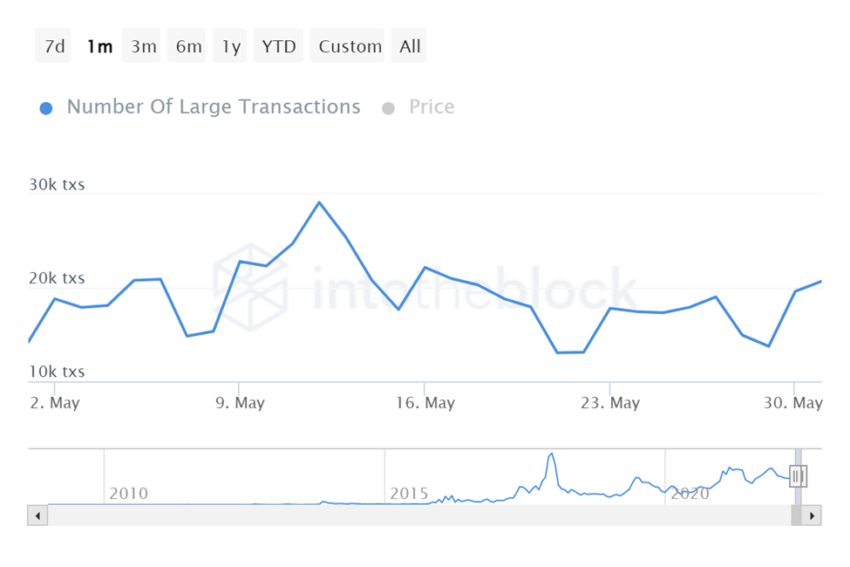The height and width of the screenshot is (567, 850).
Task: Click the blue legend dot for transactions
Action: [x=46, y=108]
